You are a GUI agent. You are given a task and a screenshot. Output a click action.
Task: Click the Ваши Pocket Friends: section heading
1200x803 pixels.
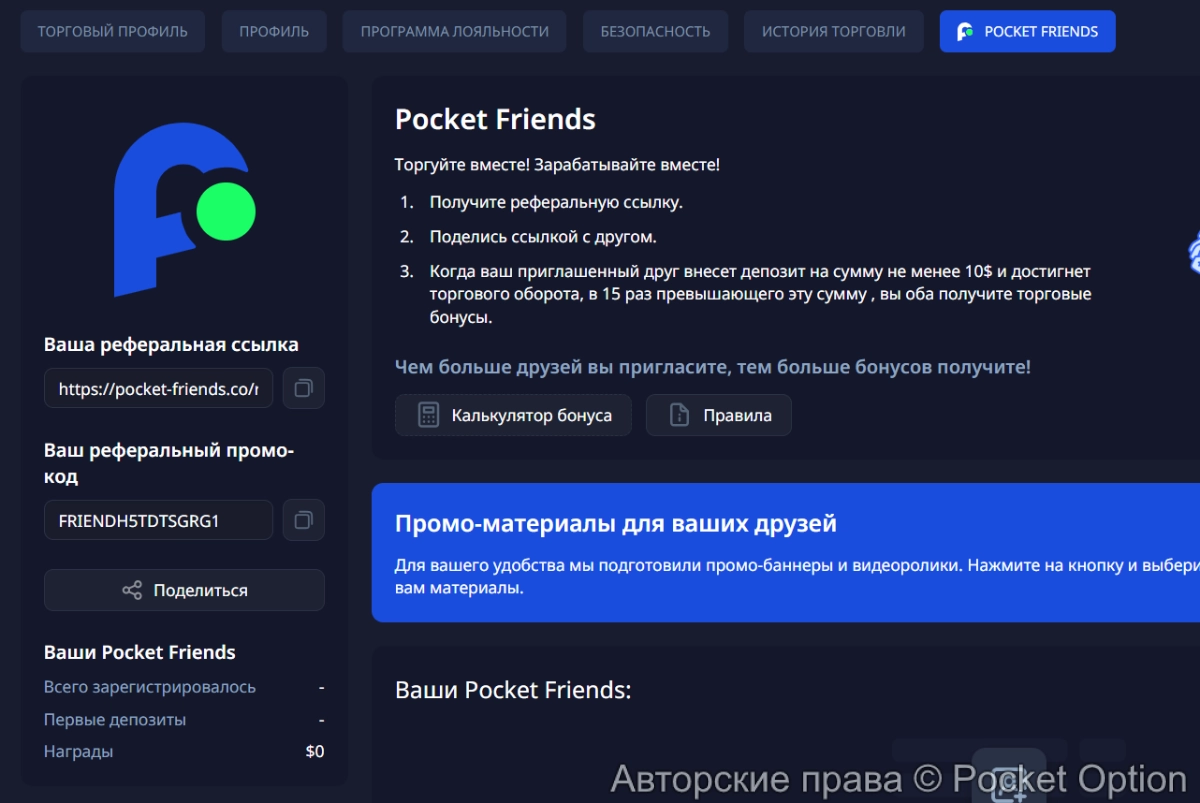click(x=513, y=690)
